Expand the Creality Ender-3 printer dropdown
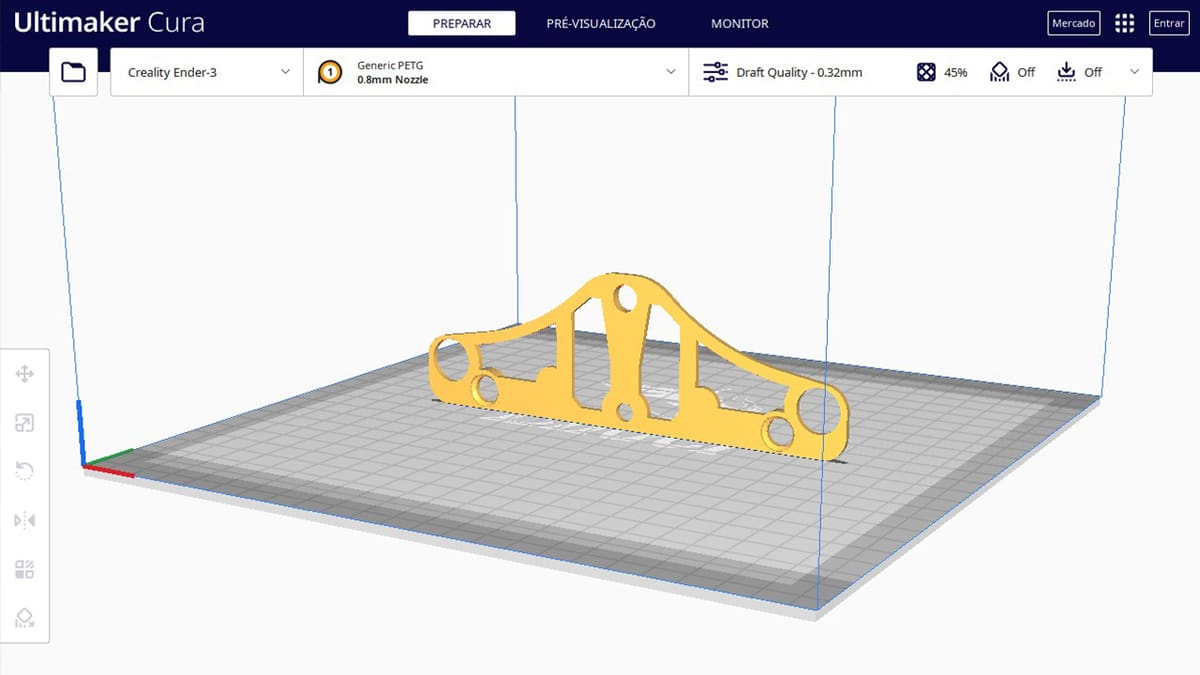Image resolution: width=1200 pixels, height=675 pixels. 207,72
